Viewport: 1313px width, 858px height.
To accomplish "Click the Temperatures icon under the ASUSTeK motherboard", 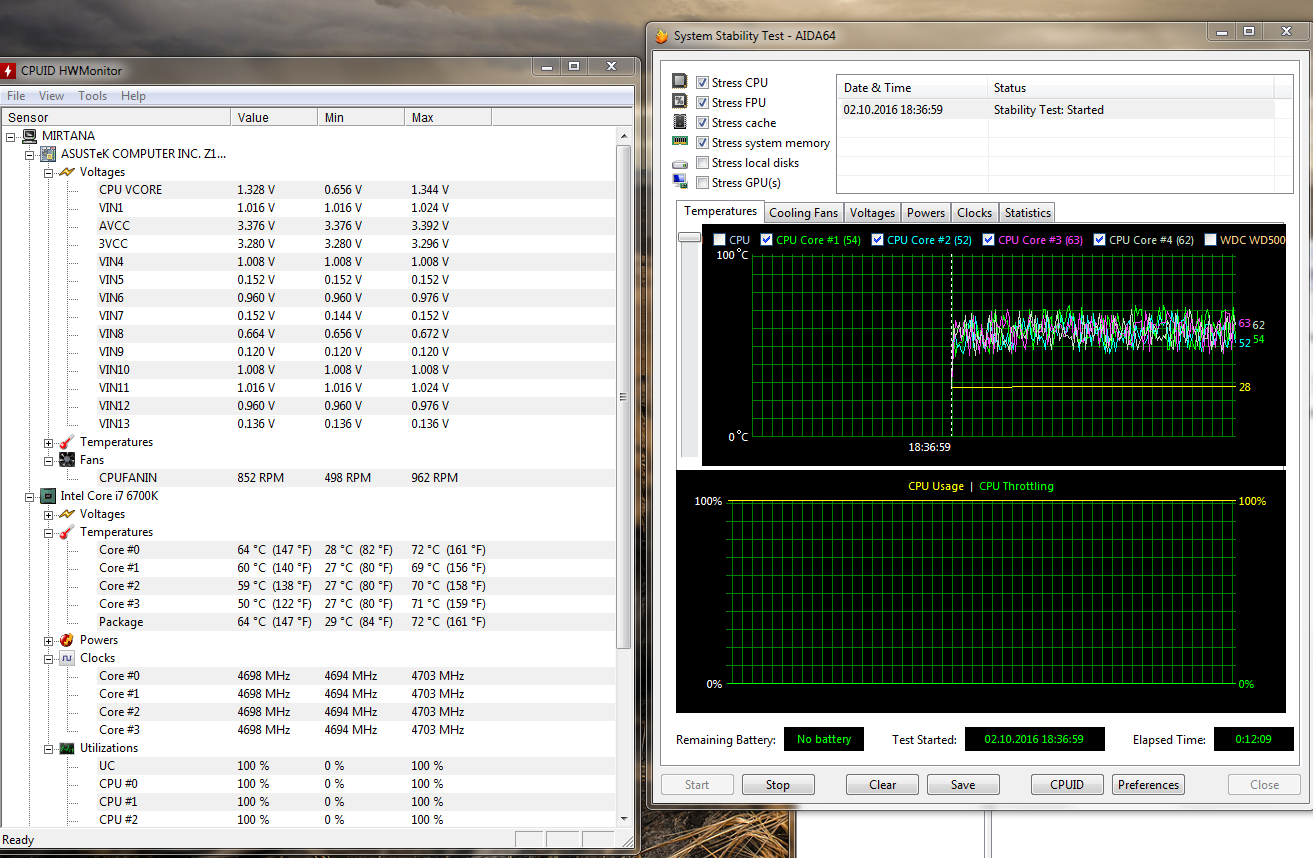I will [x=67, y=442].
